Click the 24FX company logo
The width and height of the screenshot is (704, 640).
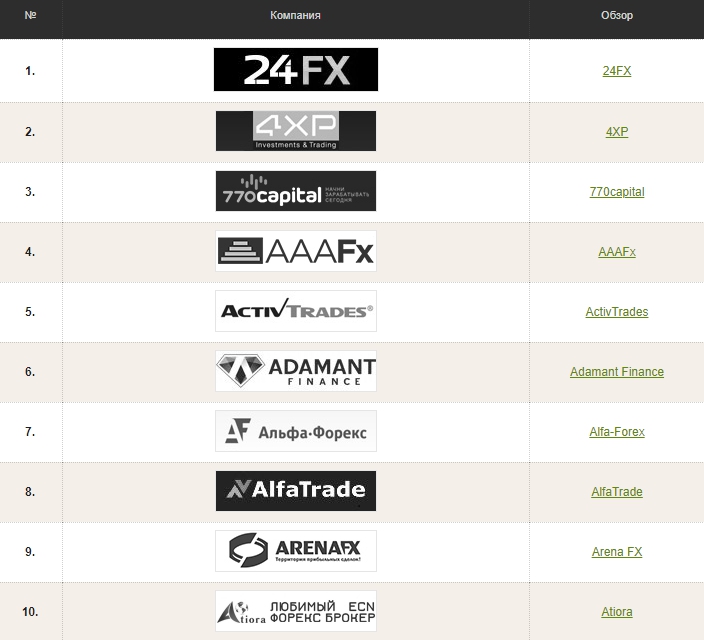(296, 70)
